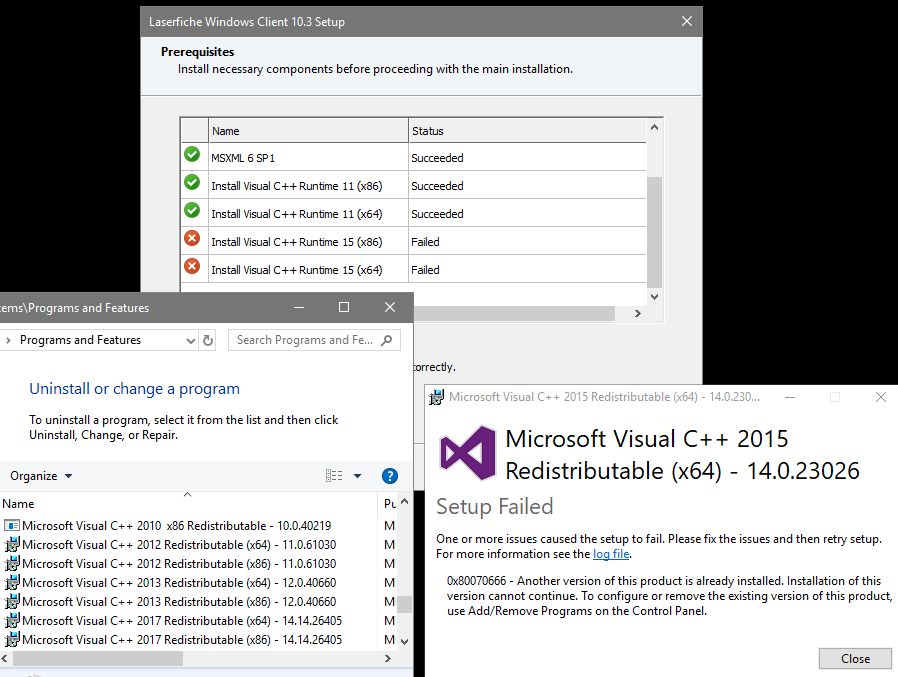The height and width of the screenshot is (677, 898).
Task: Select Visual C++ 2017 Redistributable (x64) entry
Action: click(x=181, y=621)
